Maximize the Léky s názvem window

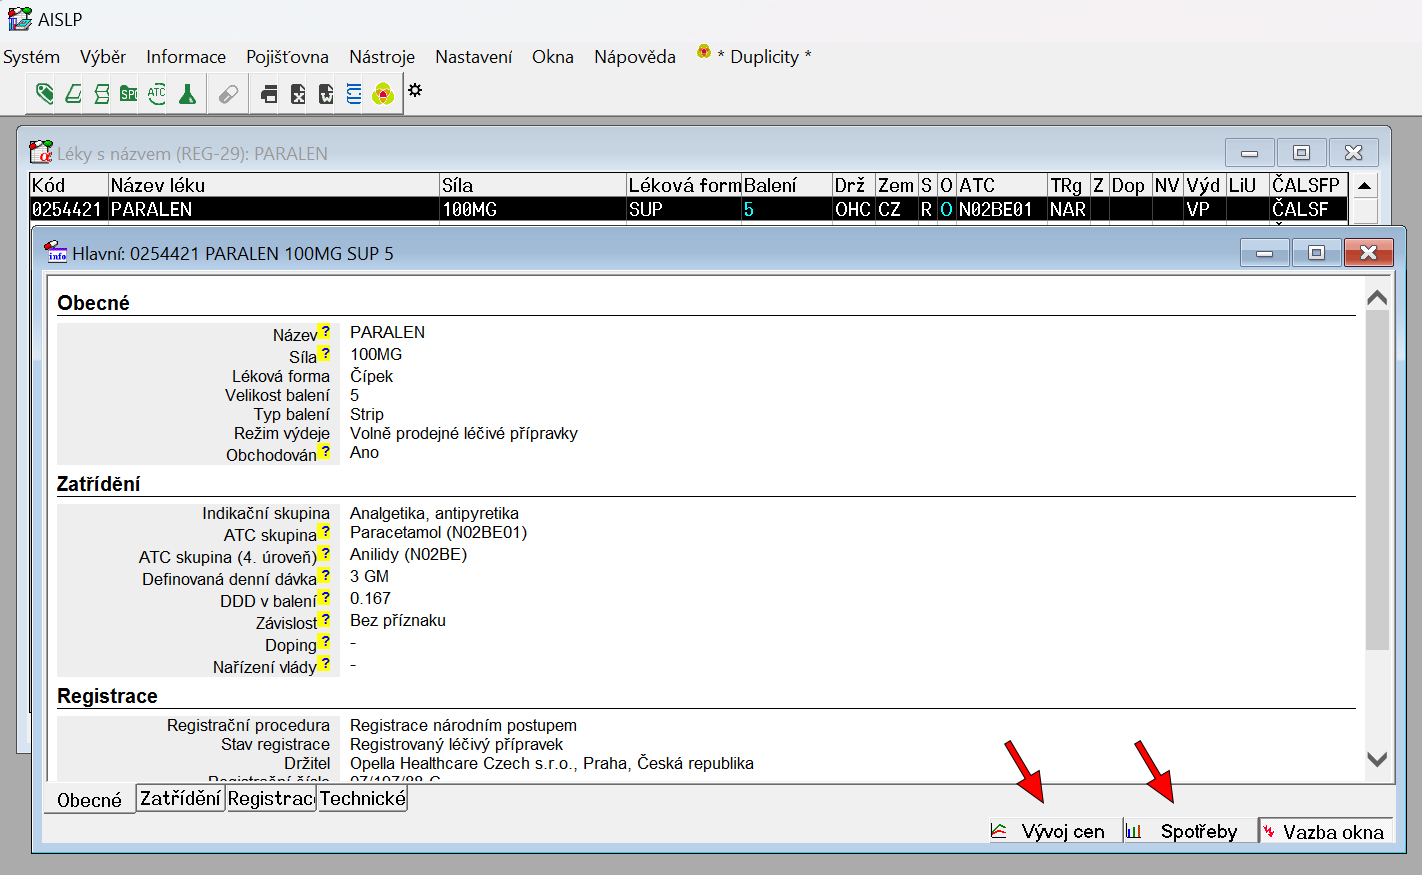(1301, 152)
